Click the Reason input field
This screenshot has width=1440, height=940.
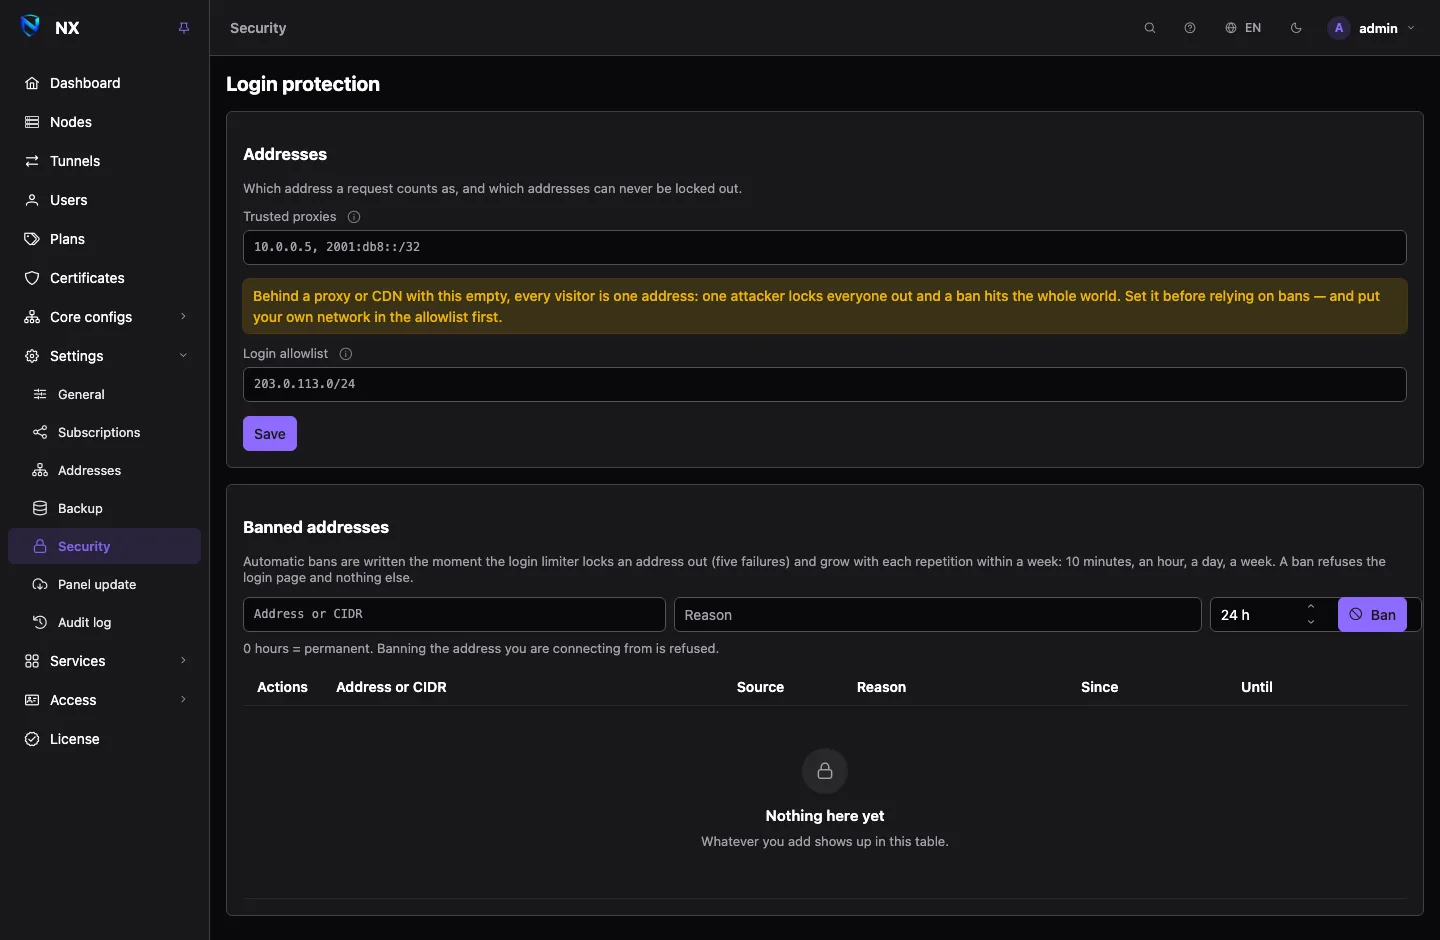point(937,615)
